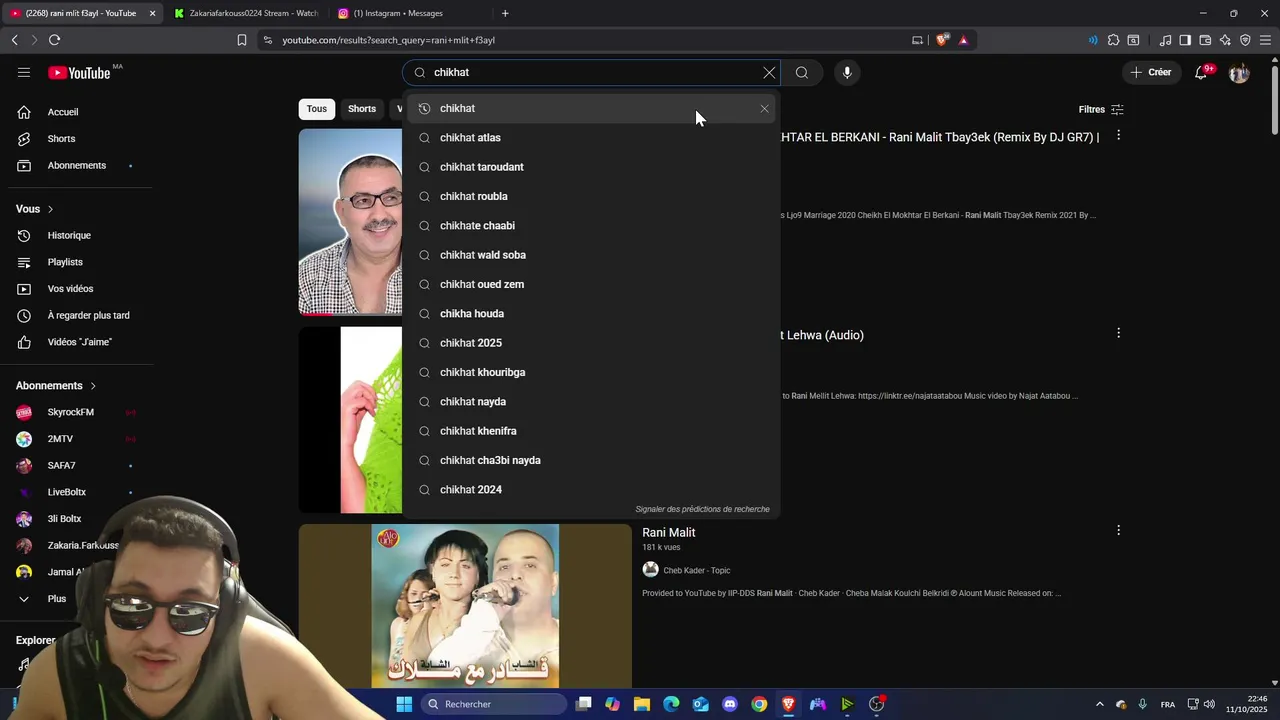Choose suggestion chikhate chaabi
The height and width of the screenshot is (720, 1280).
(x=590, y=226)
